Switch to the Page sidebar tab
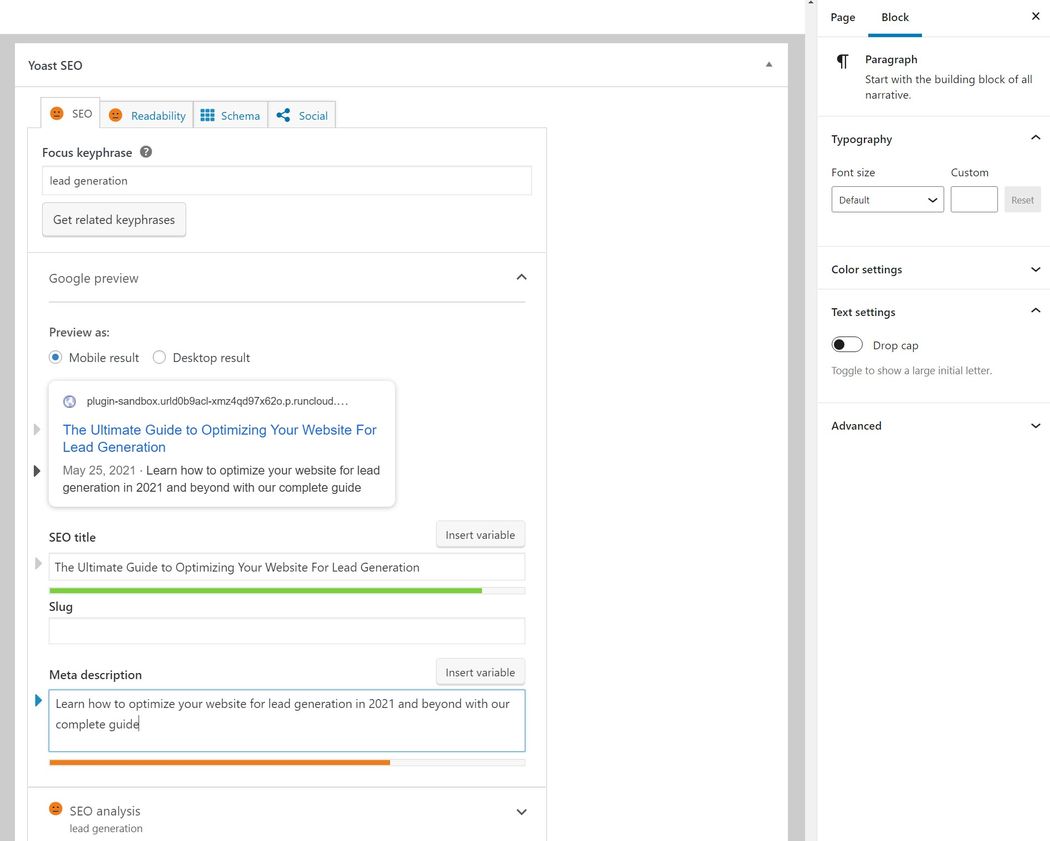Screen dimensions: 1050x841 click(x=842, y=17)
